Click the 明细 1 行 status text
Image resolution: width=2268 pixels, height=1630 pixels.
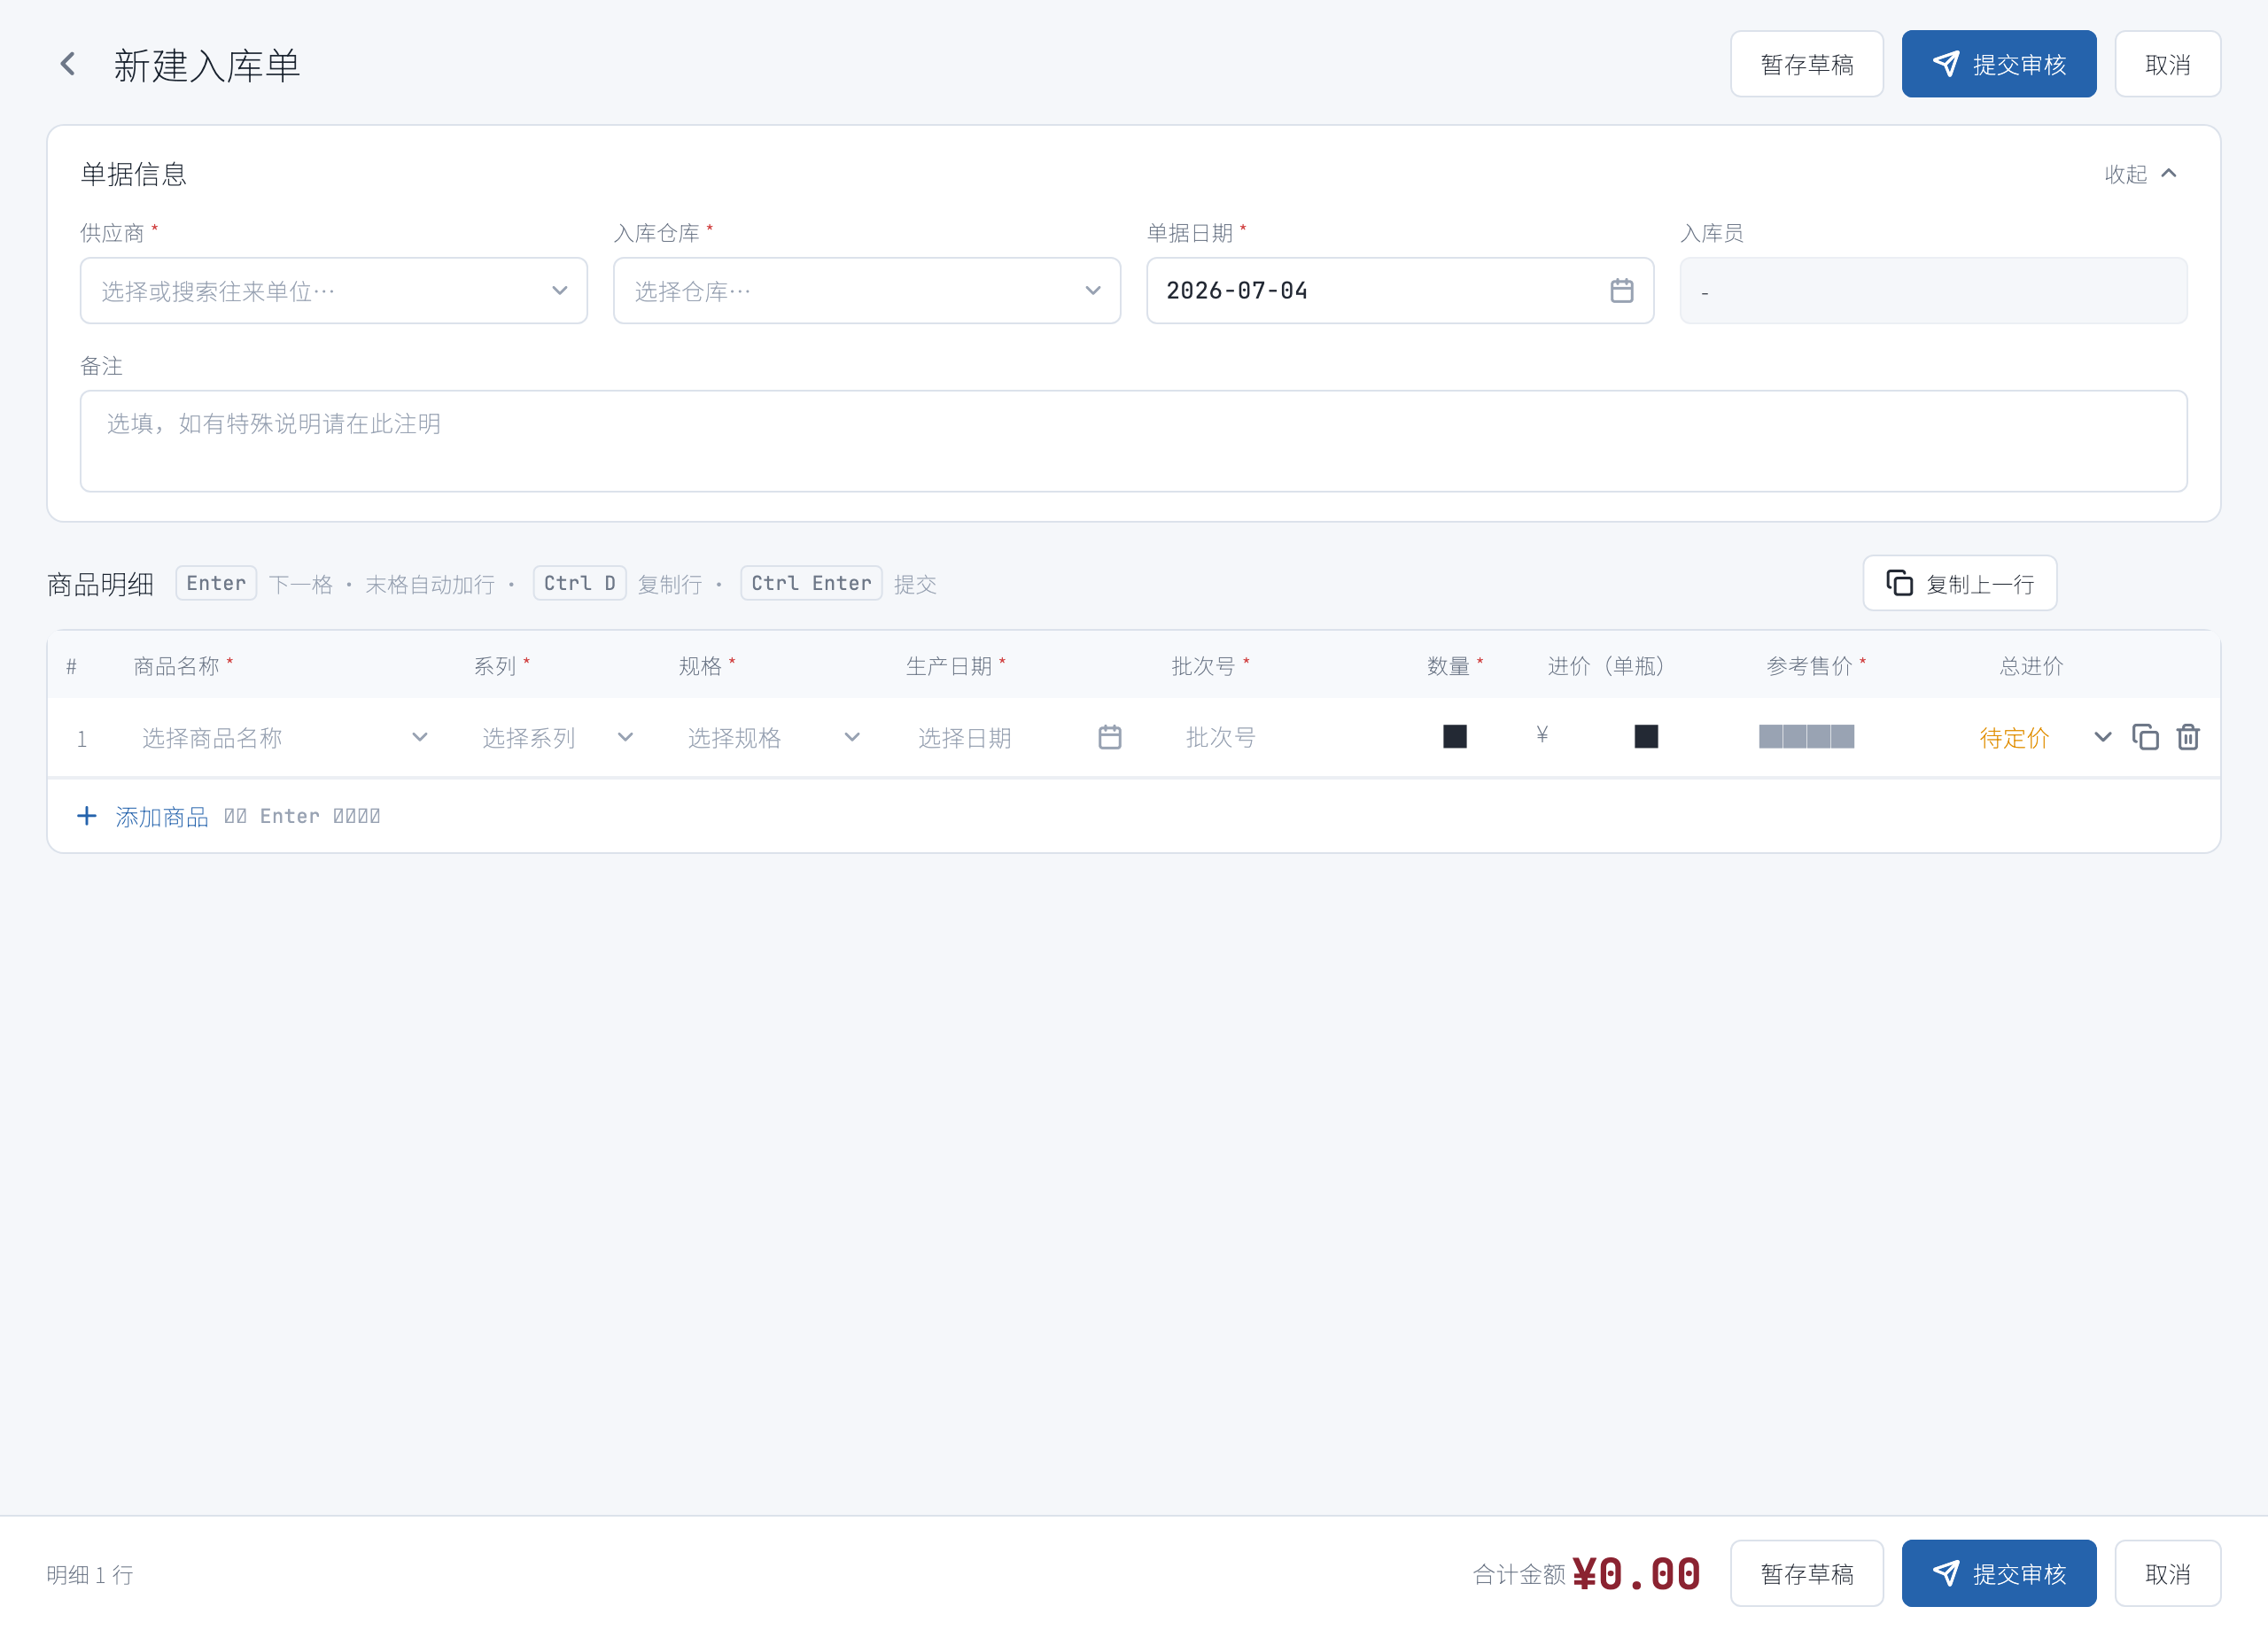click(x=90, y=1575)
